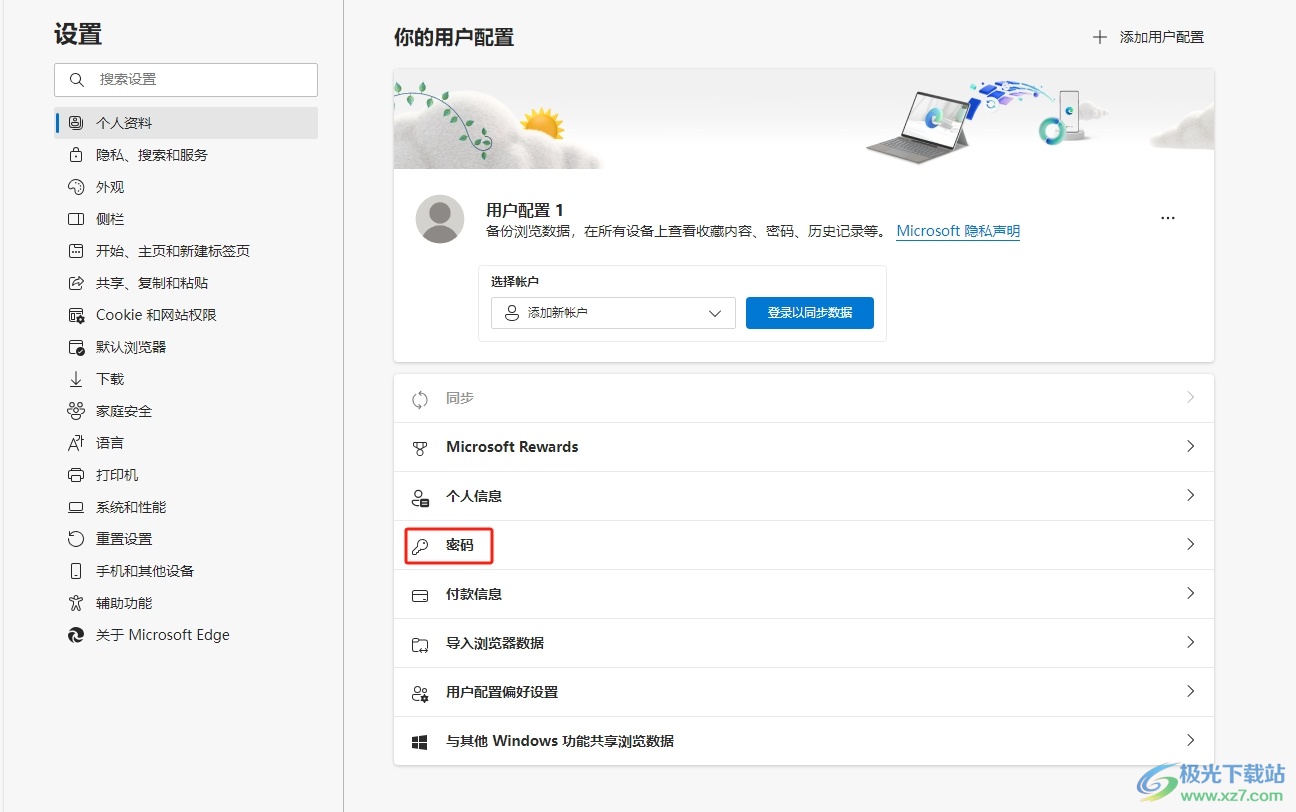Click the 用户配置偏好设置 icon
Image resolution: width=1296 pixels, height=812 pixels.
[x=420, y=693]
